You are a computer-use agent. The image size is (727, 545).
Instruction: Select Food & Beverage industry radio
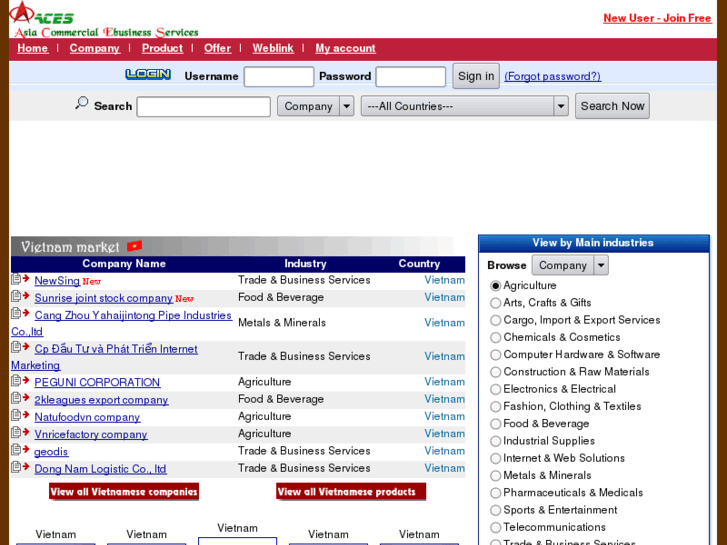click(496, 424)
